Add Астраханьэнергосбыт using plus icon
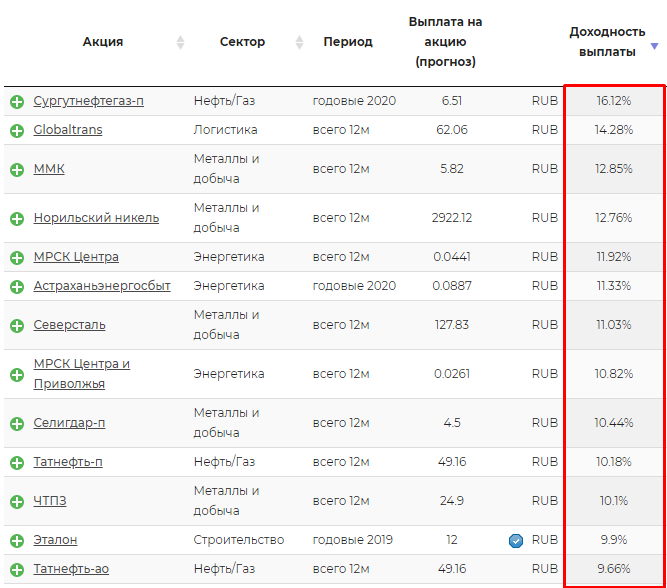 click(17, 287)
